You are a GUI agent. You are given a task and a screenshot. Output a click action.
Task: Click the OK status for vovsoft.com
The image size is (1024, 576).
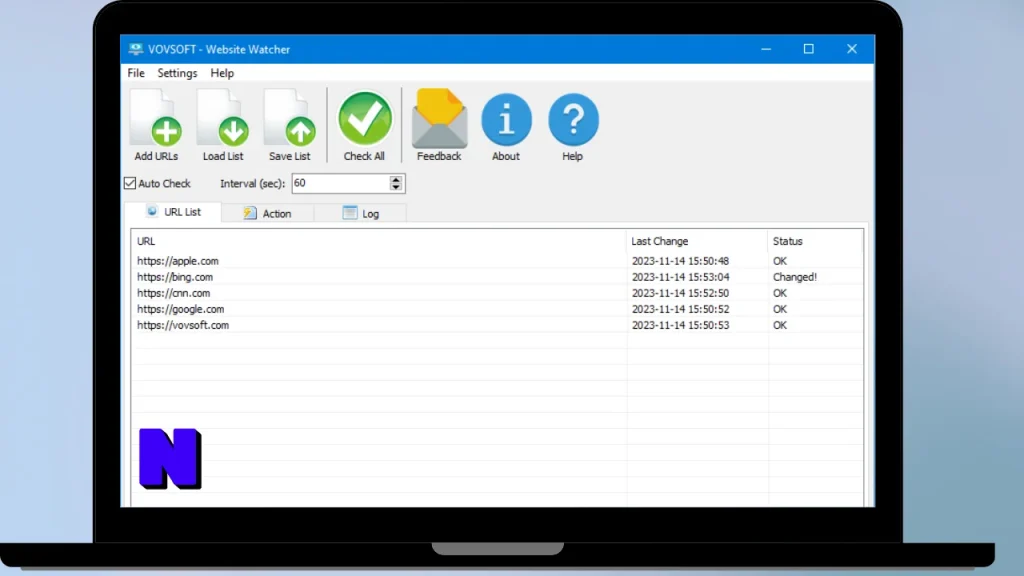click(780, 325)
